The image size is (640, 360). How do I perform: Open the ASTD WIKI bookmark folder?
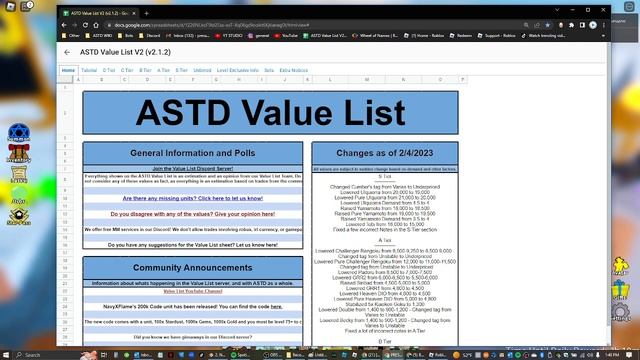99,36
